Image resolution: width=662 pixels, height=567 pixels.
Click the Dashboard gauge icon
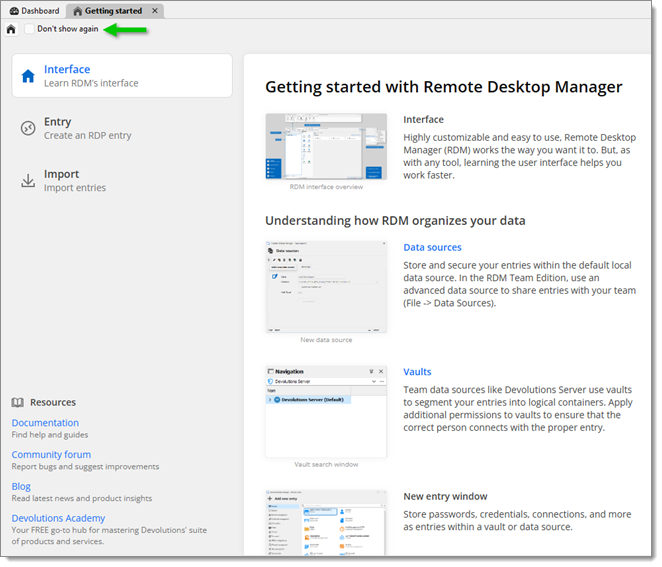click(x=14, y=11)
